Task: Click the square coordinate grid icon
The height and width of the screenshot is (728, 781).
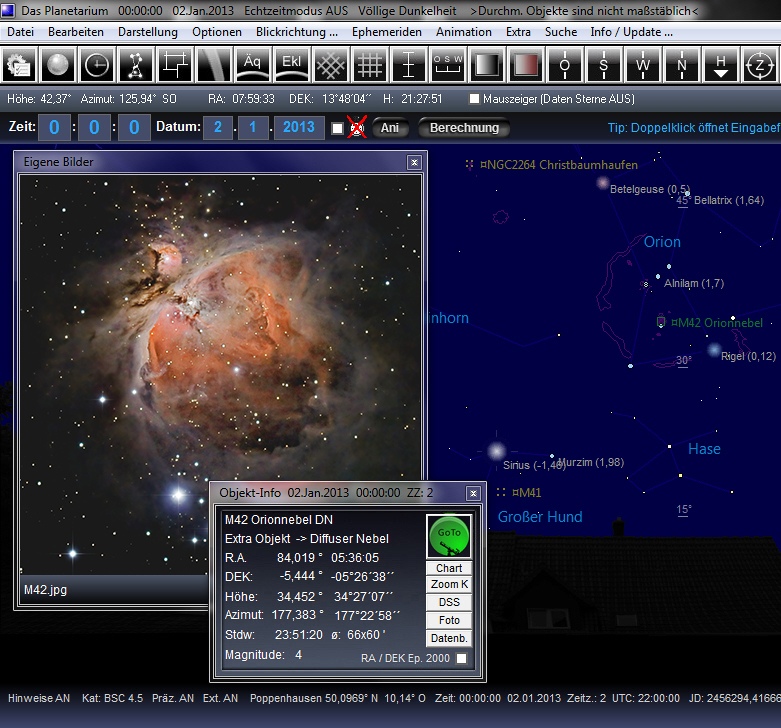Action: pos(370,66)
